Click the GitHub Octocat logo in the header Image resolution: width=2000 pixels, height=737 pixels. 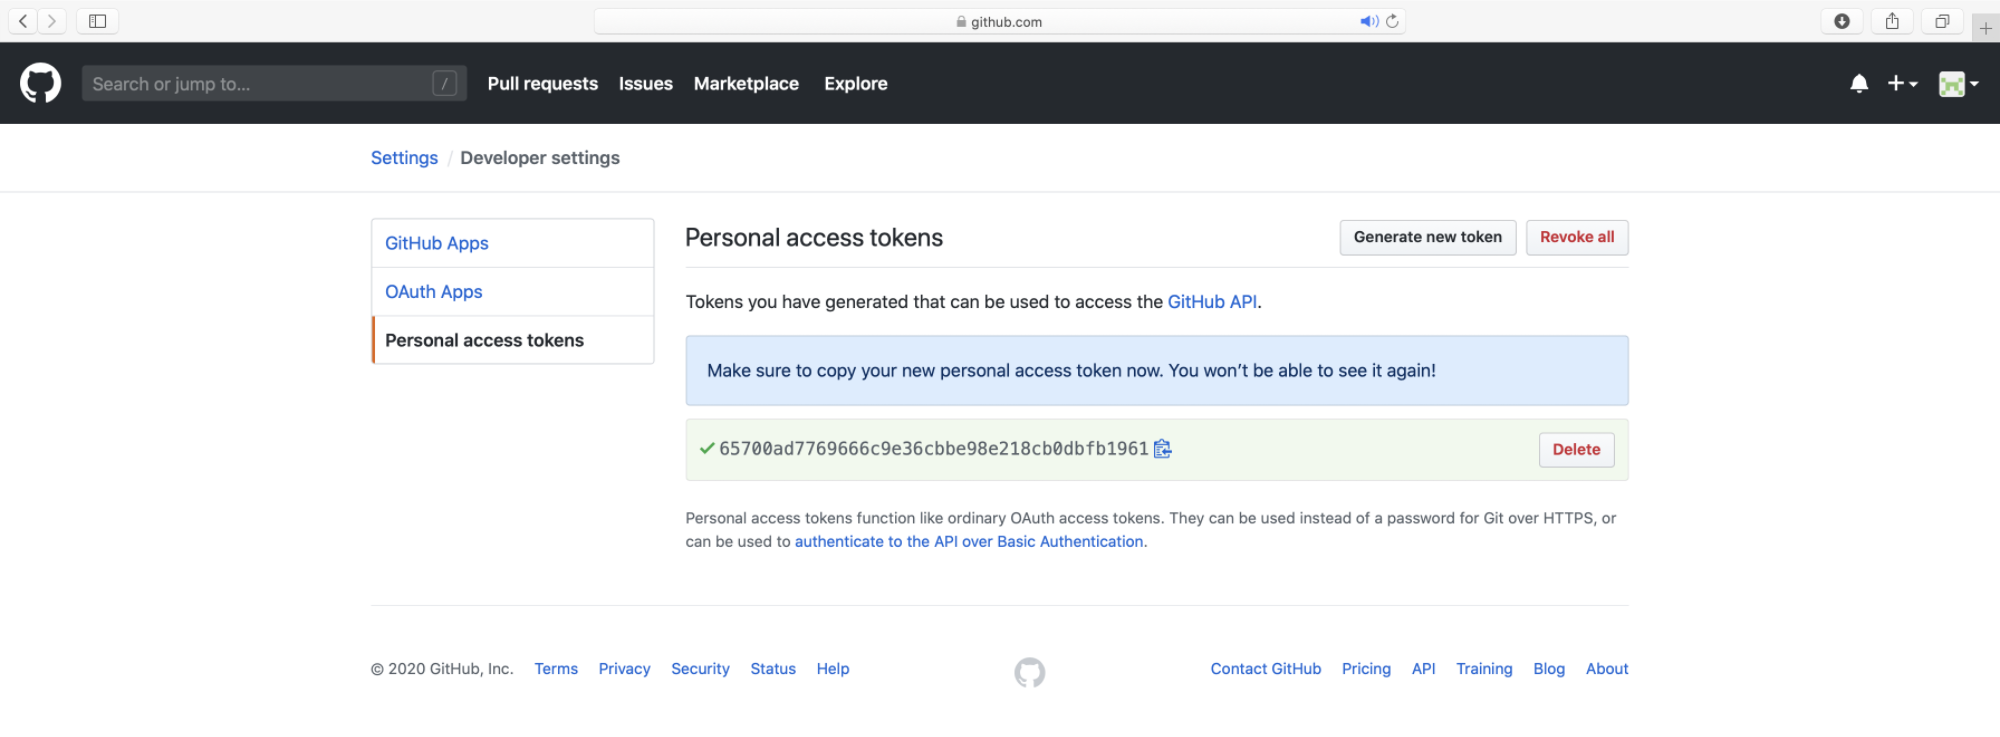pyautogui.click(x=40, y=83)
